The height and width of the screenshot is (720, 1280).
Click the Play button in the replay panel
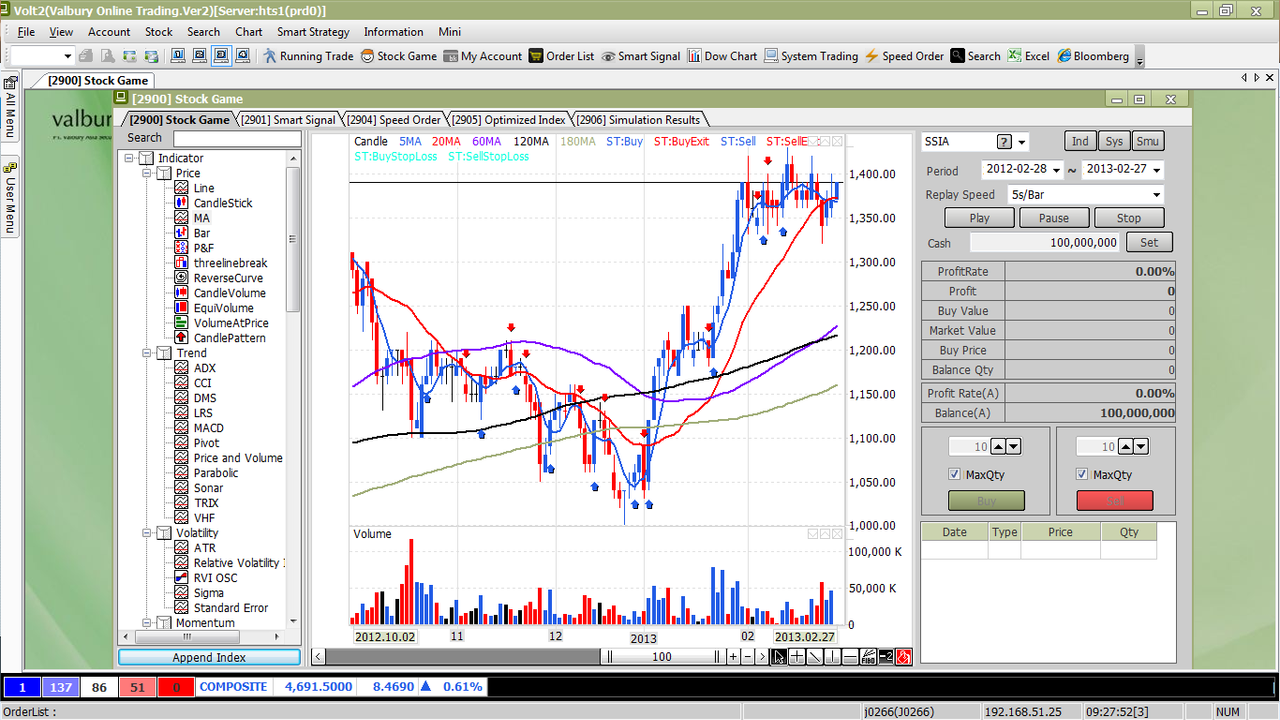click(x=978, y=217)
